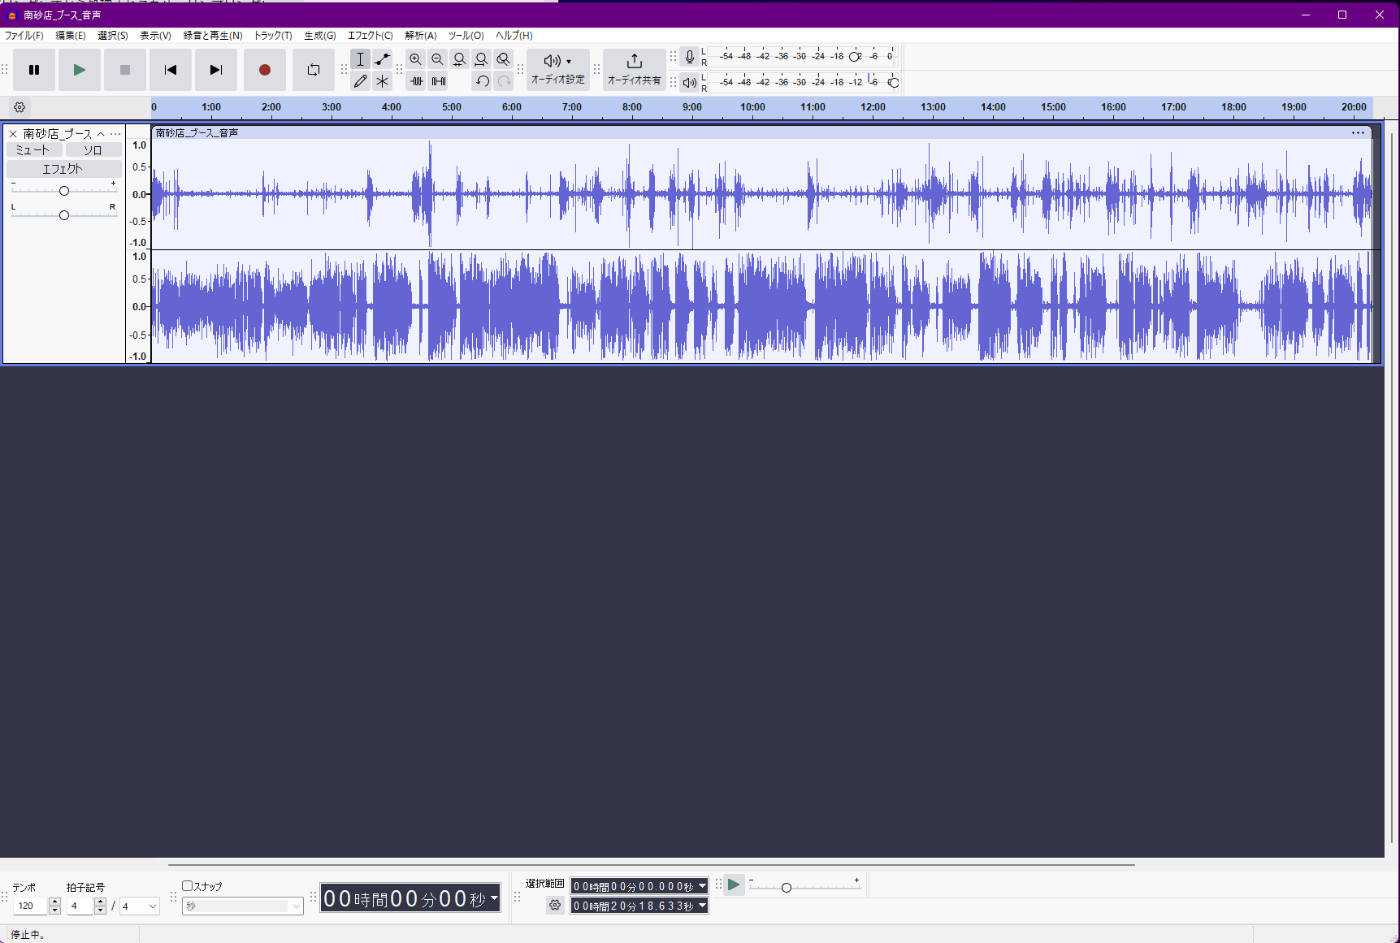
Task: Click the playback level meter slider knob
Action: [893, 82]
